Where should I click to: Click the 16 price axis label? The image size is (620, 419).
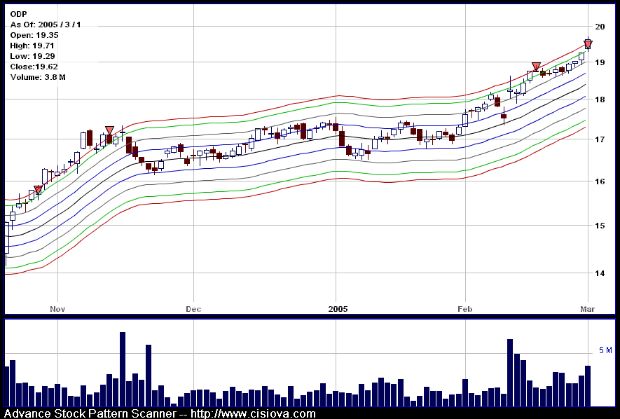[x=600, y=181]
